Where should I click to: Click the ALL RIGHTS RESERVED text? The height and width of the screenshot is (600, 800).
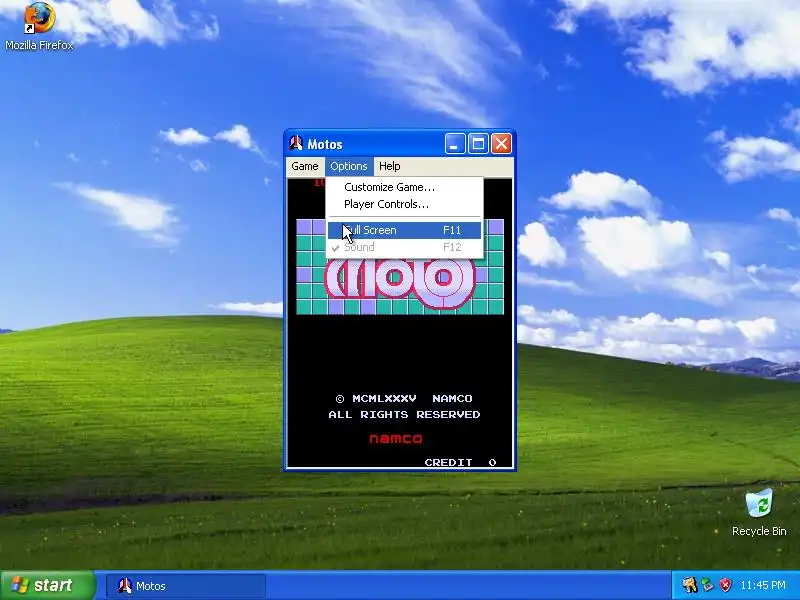point(404,414)
